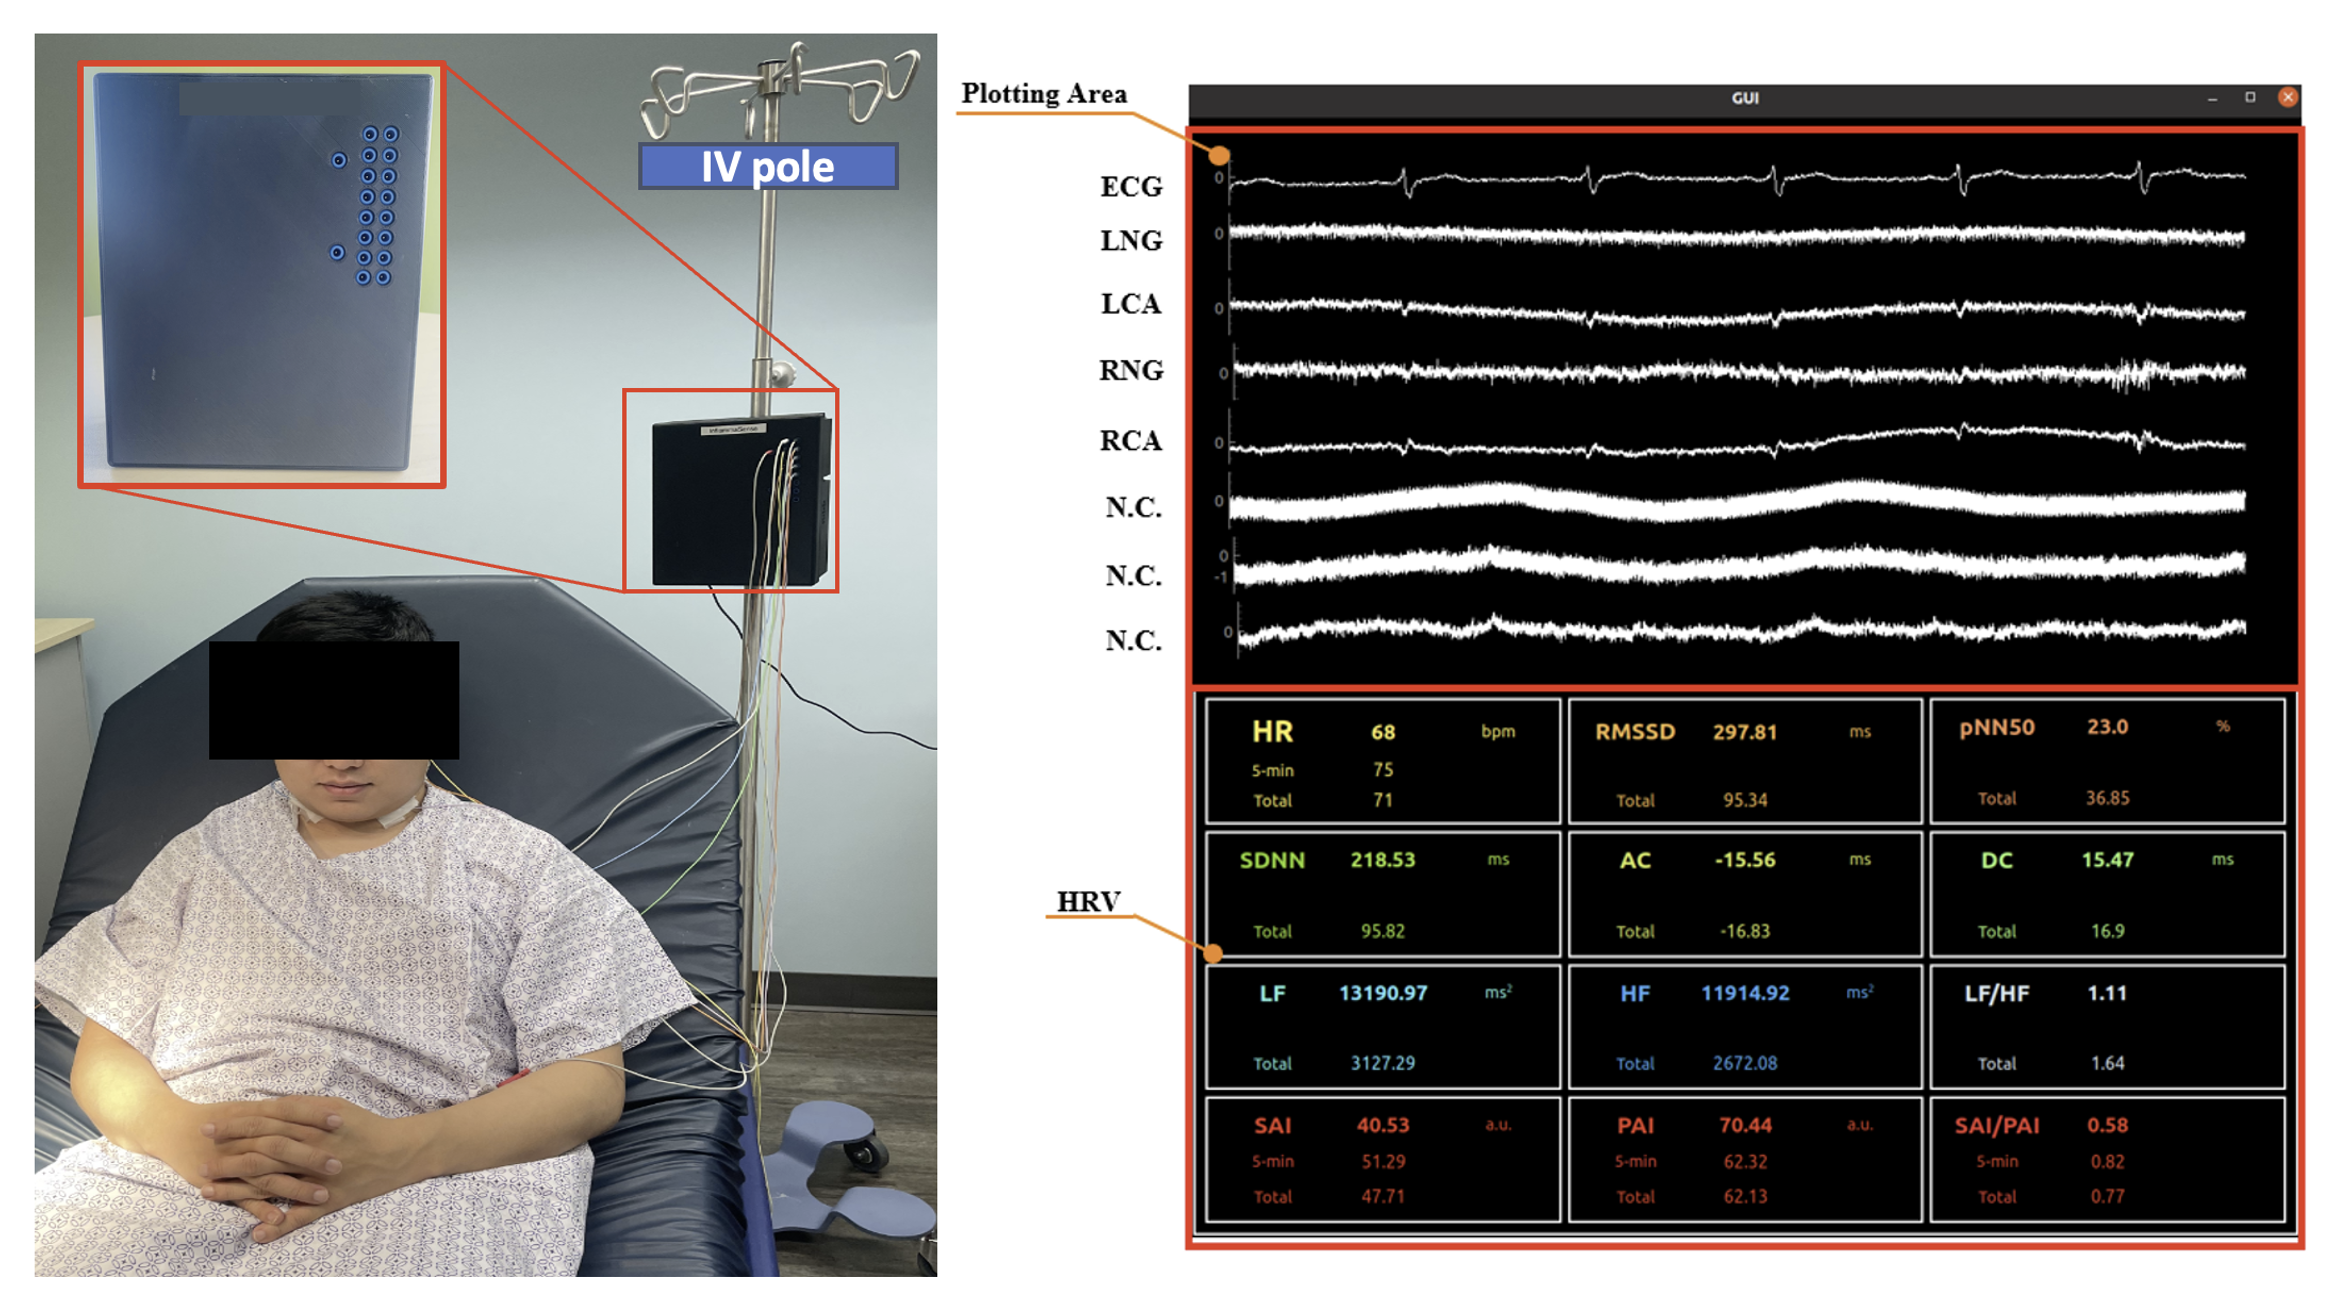The height and width of the screenshot is (1304, 2330).
Task: Click the enlarged device inset image
Action: (262, 275)
